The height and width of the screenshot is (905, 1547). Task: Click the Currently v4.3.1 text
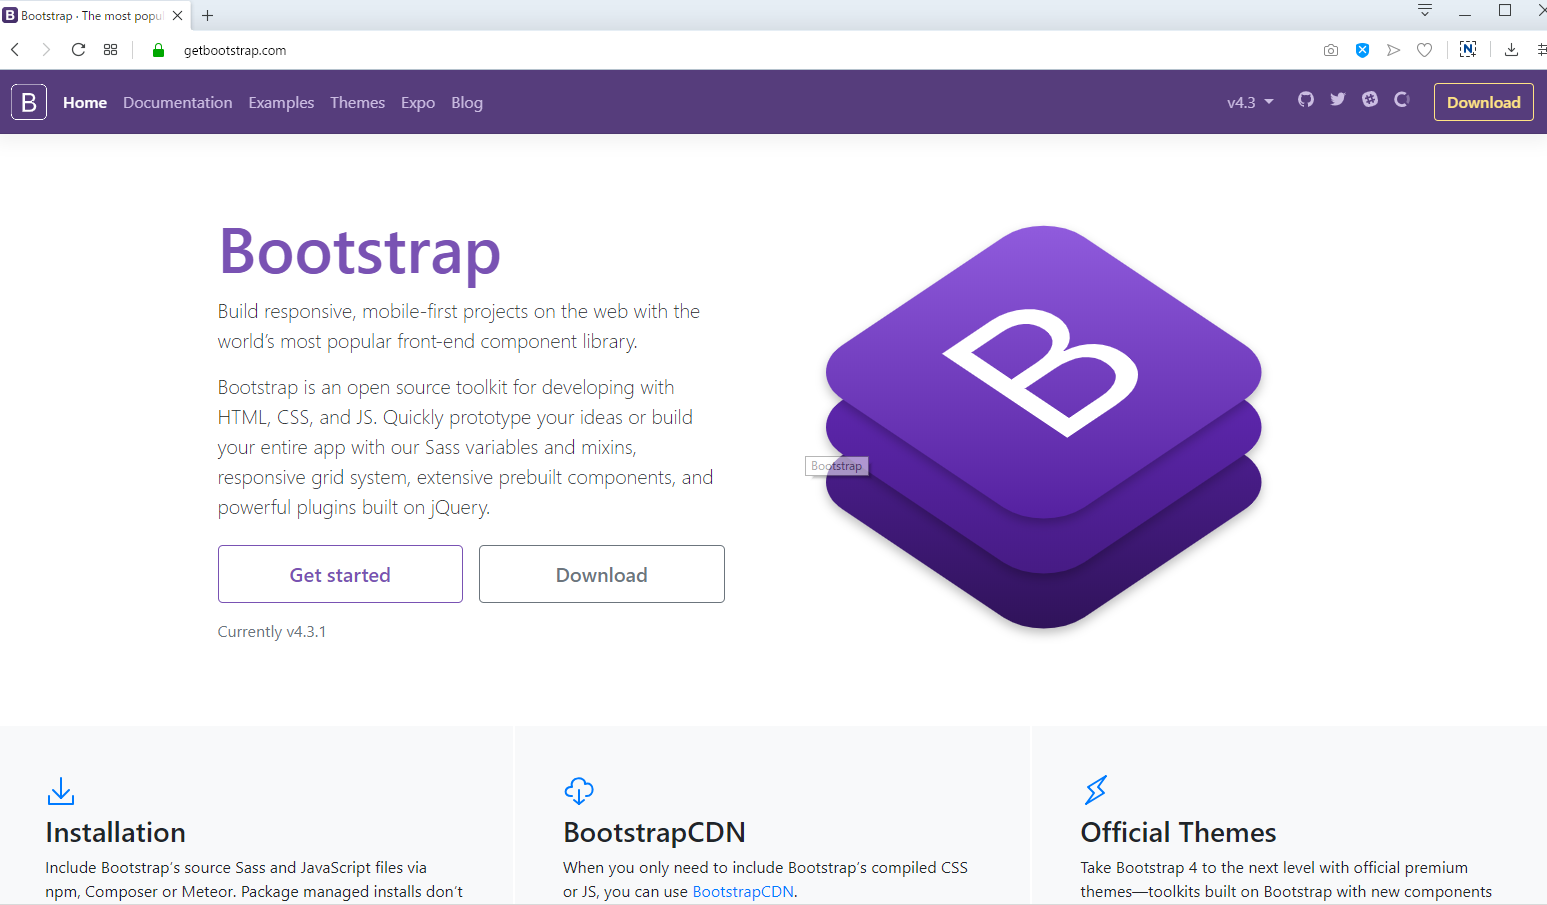[x=272, y=632]
